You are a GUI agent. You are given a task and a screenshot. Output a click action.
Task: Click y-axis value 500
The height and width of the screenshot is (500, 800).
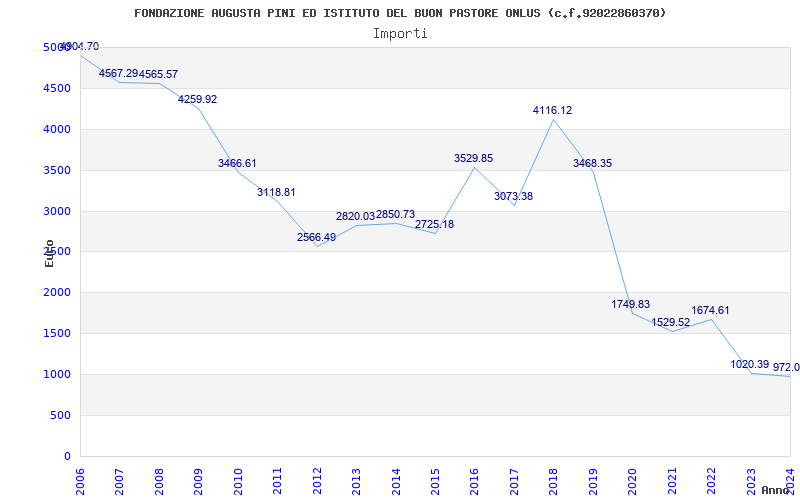coord(61,415)
